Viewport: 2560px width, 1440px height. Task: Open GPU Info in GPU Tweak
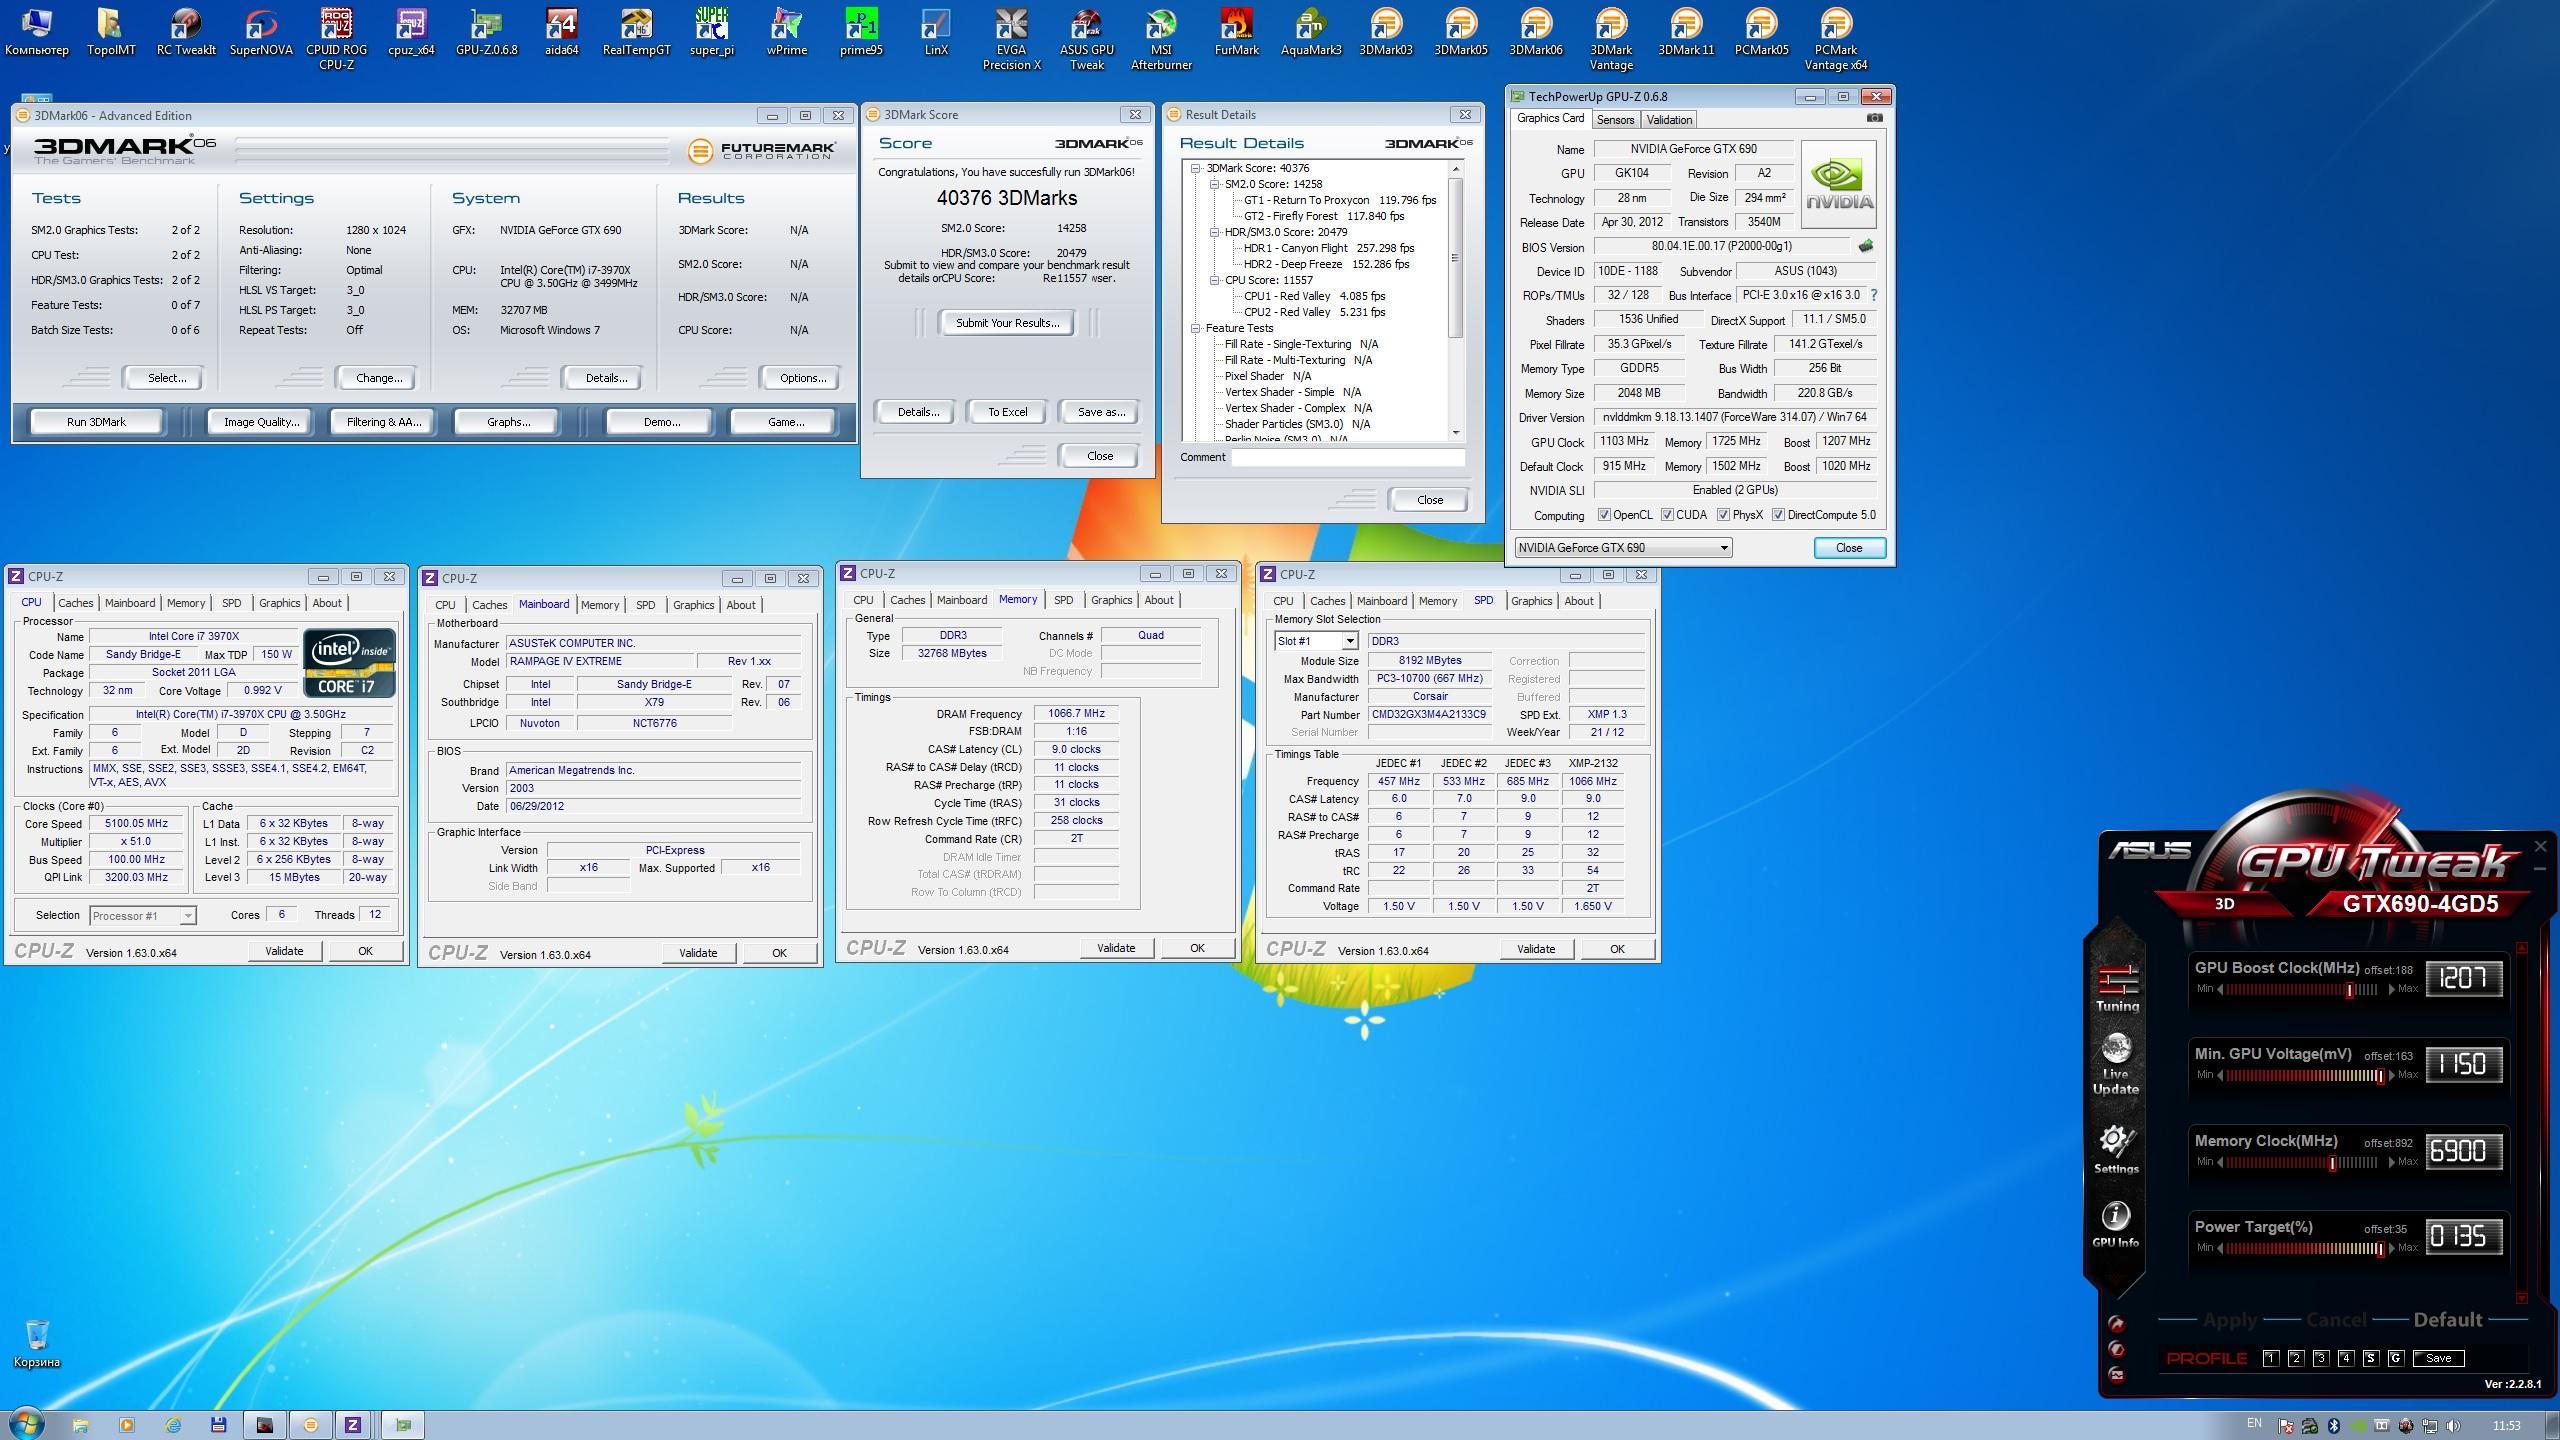click(2115, 1225)
